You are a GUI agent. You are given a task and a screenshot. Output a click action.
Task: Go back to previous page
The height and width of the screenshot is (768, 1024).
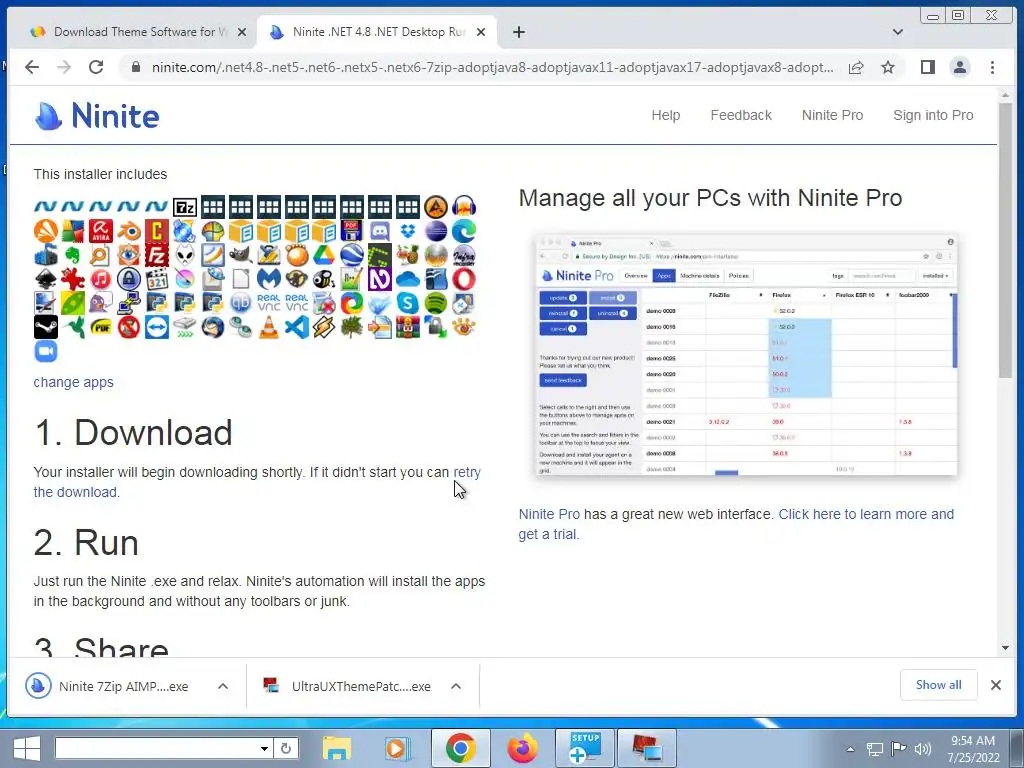[32, 67]
